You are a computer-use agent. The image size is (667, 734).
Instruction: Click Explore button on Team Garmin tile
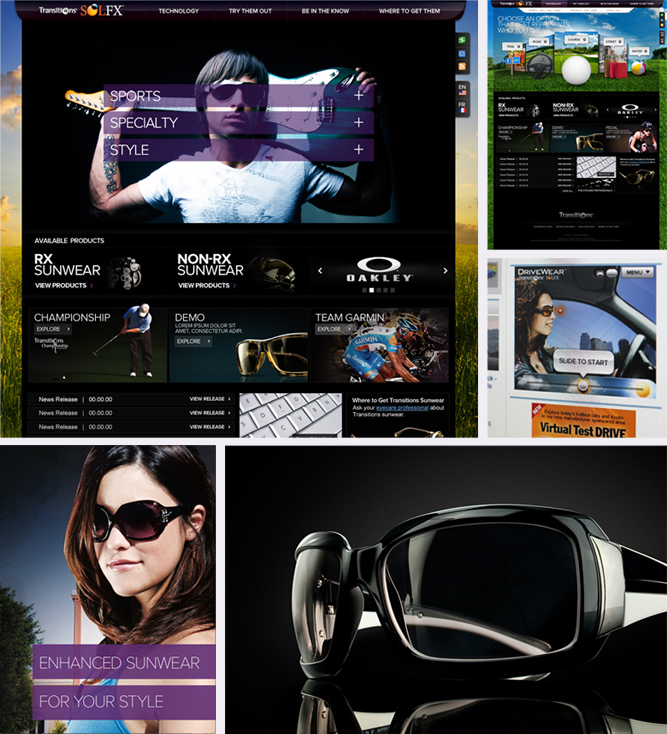(334, 329)
